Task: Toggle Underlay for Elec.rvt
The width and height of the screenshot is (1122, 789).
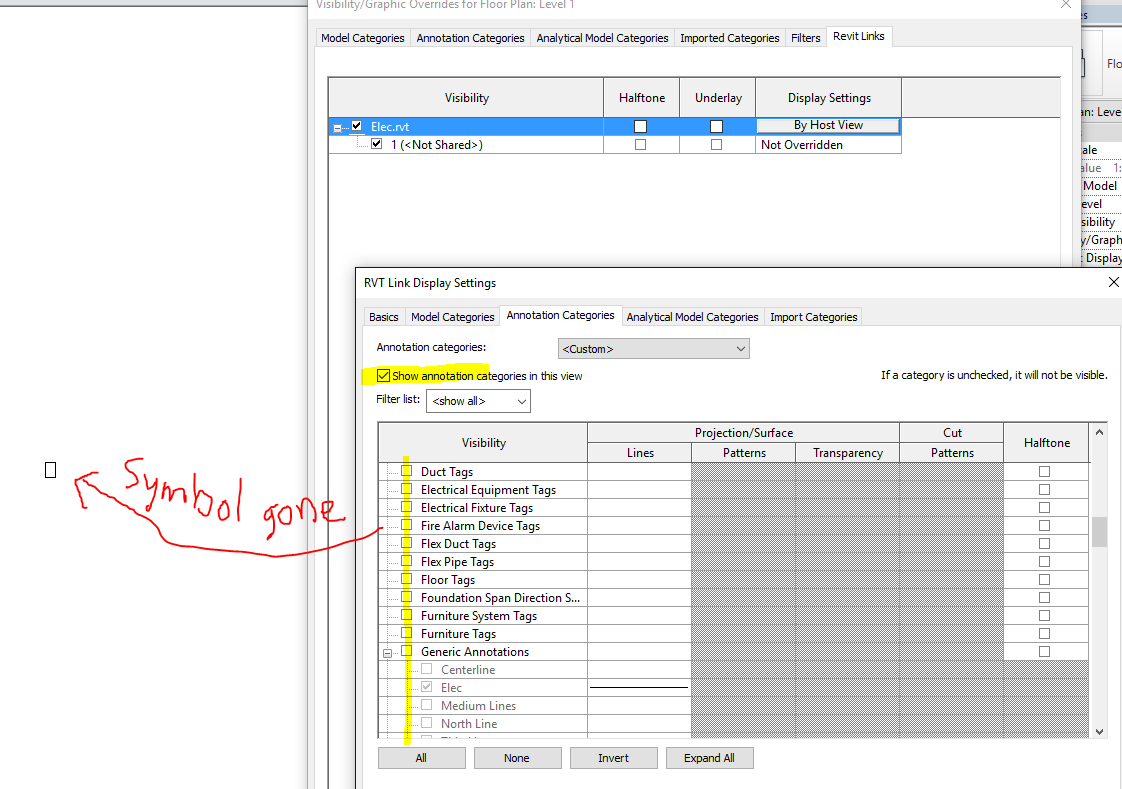Action: pyautogui.click(x=716, y=126)
